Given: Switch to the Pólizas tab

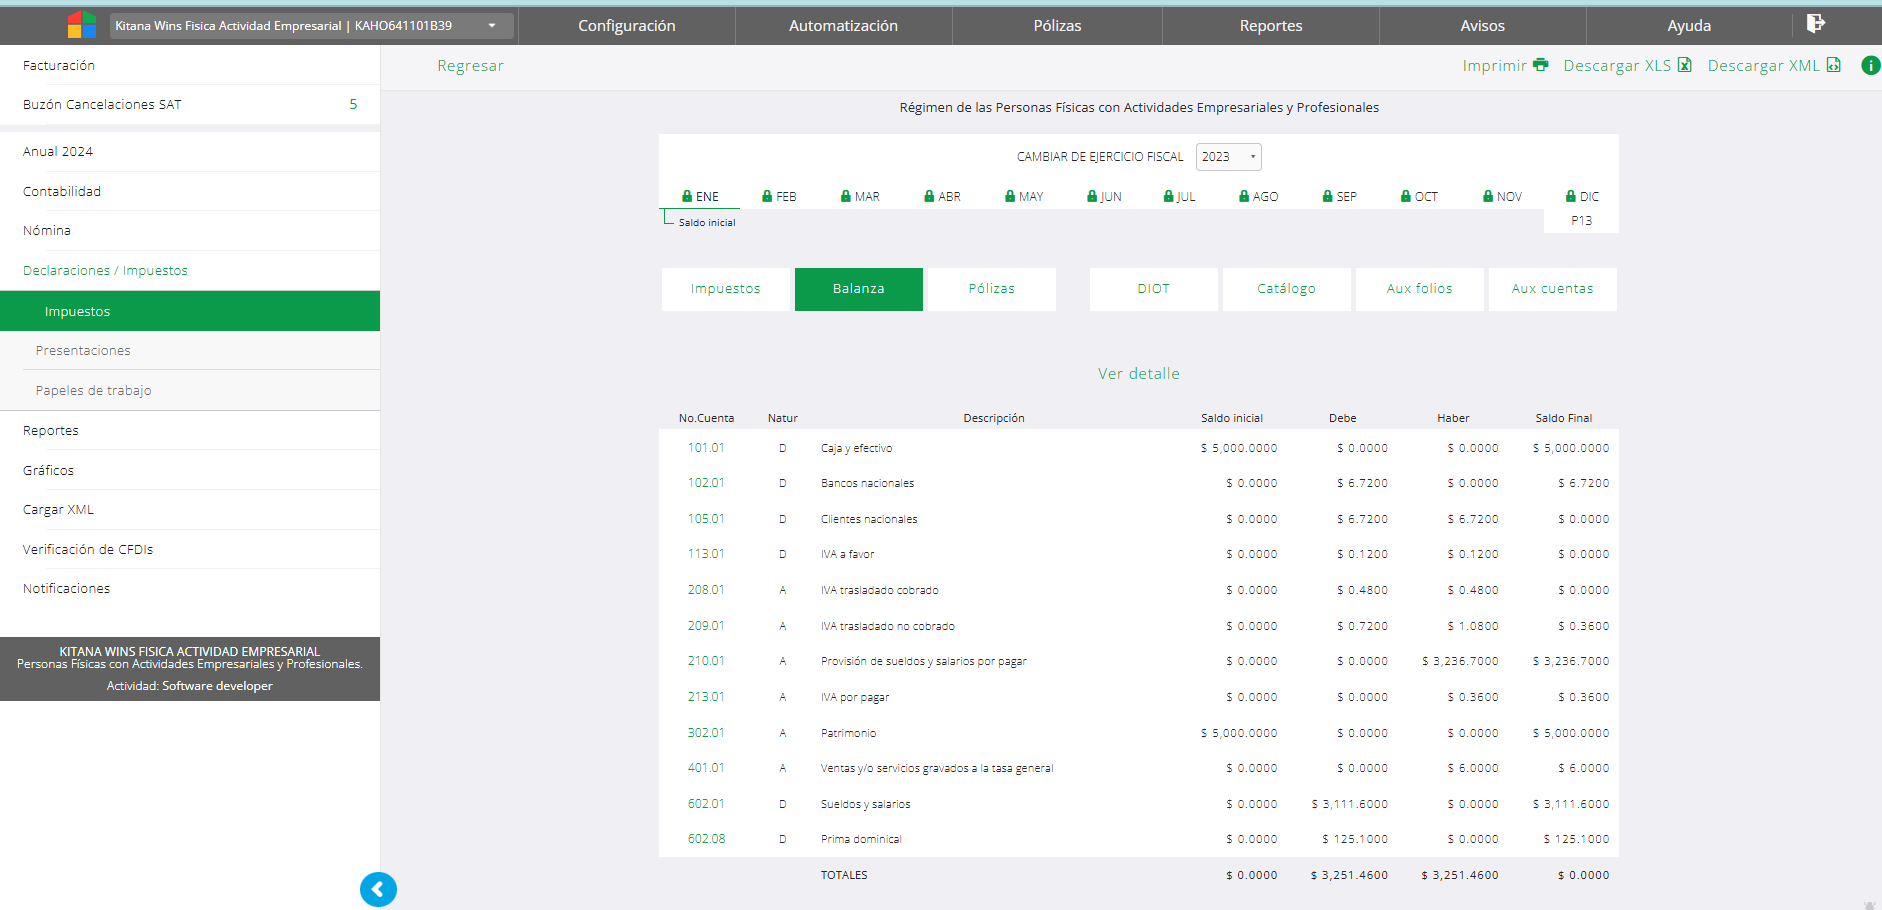Looking at the screenshot, I should click(x=991, y=289).
